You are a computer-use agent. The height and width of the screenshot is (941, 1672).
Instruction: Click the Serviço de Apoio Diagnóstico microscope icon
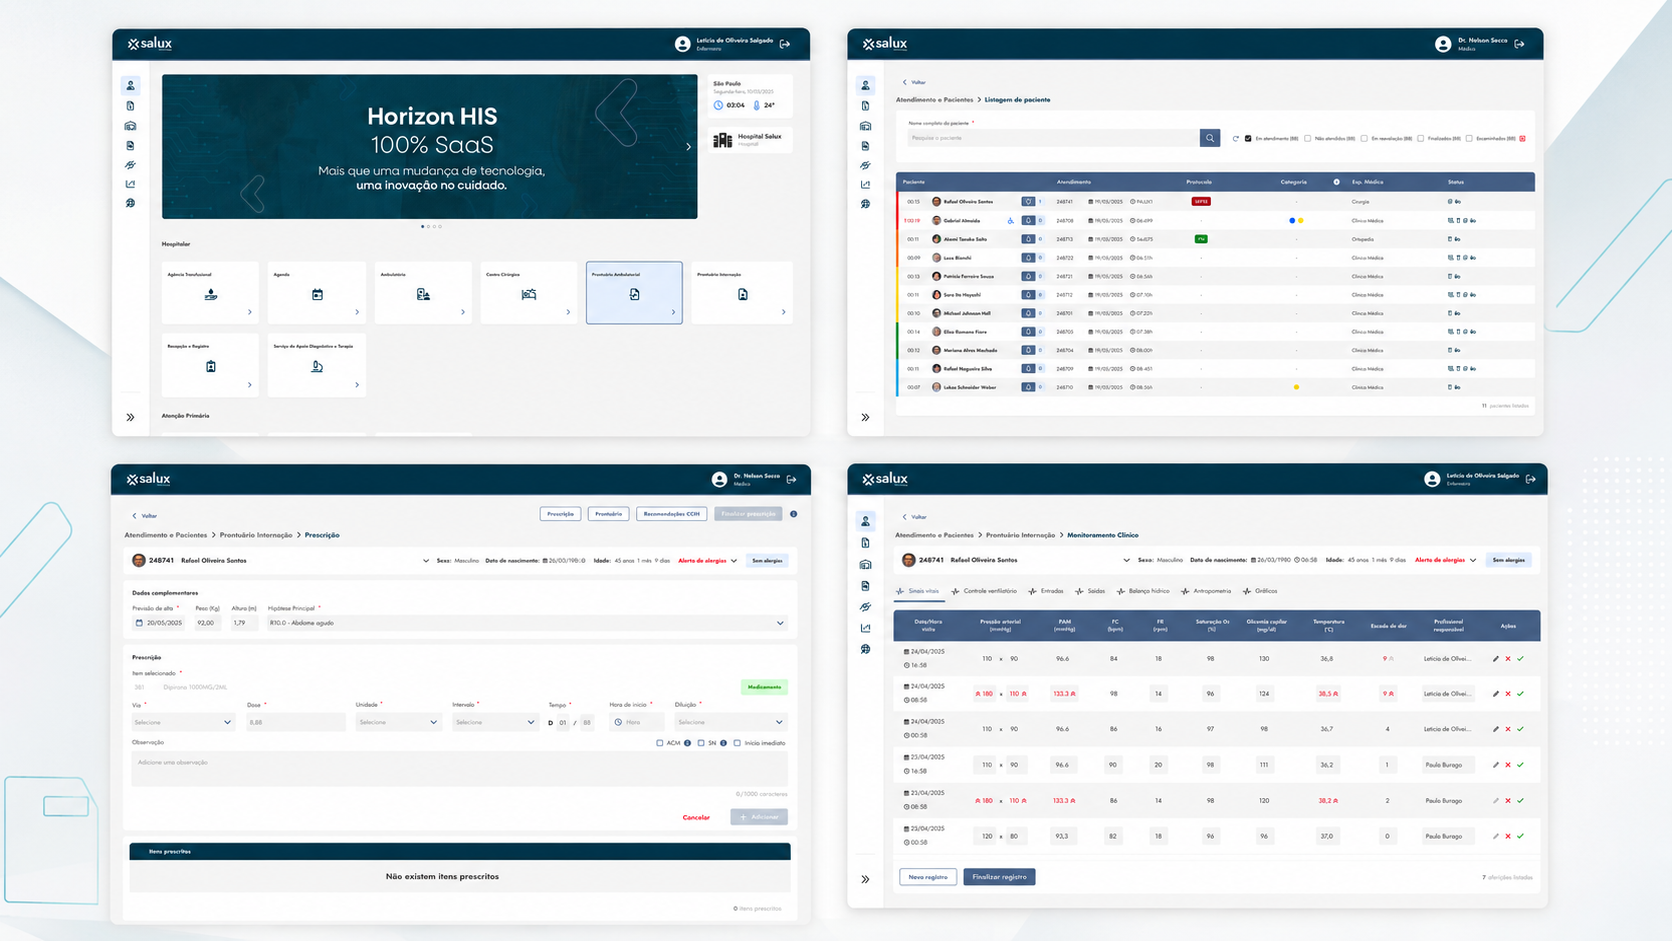(x=317, y=366)
